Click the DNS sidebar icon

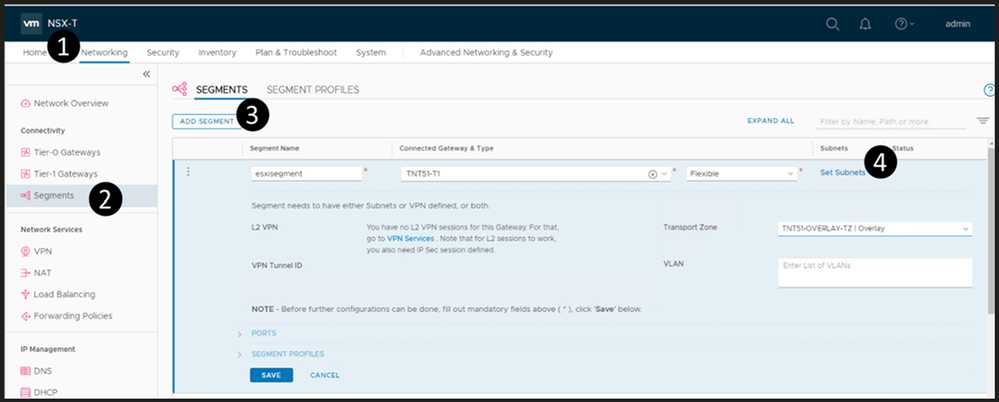point(25,371)
